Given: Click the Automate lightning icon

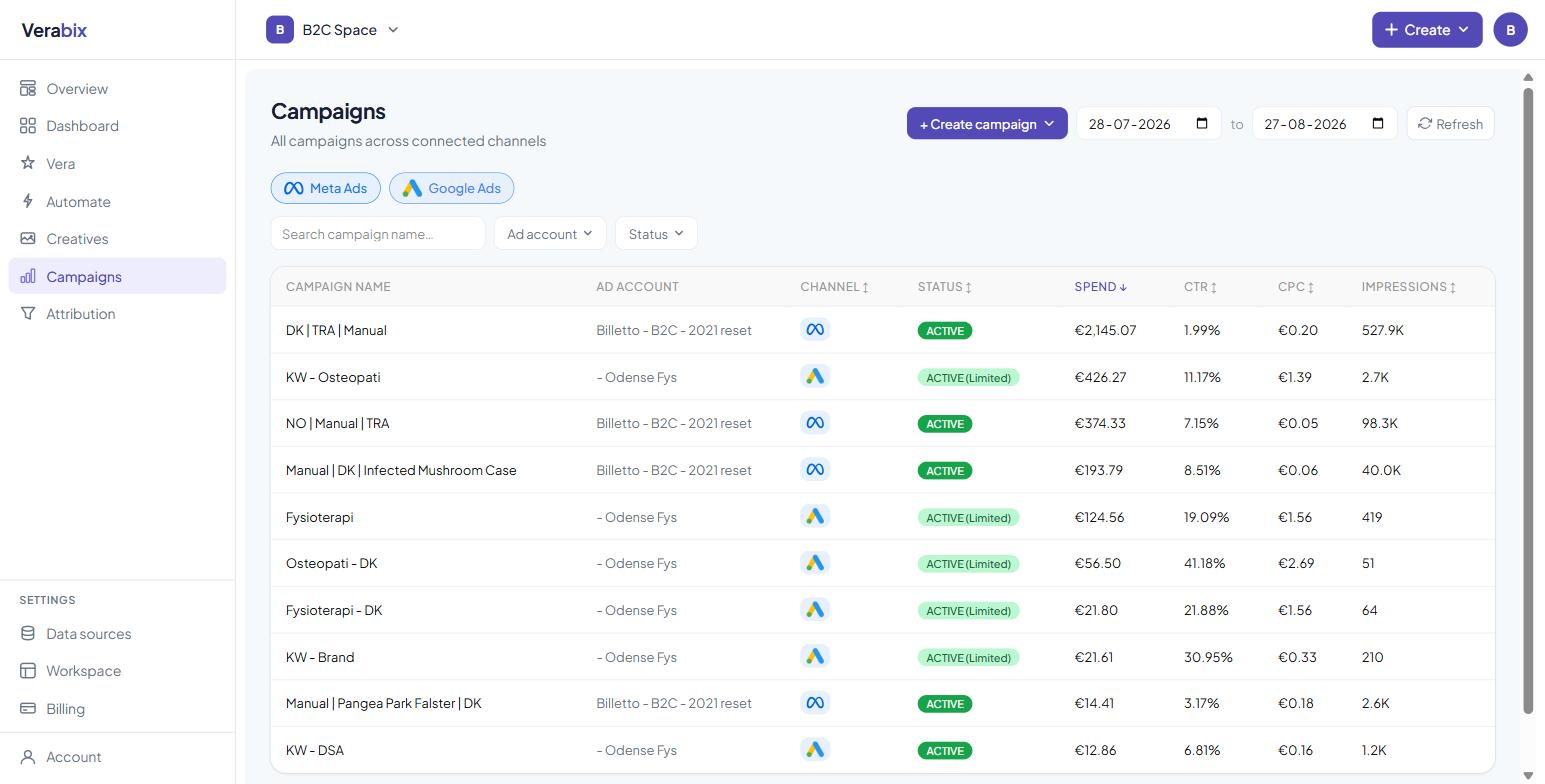Looking at the screenshot, I should click(28, 201).
